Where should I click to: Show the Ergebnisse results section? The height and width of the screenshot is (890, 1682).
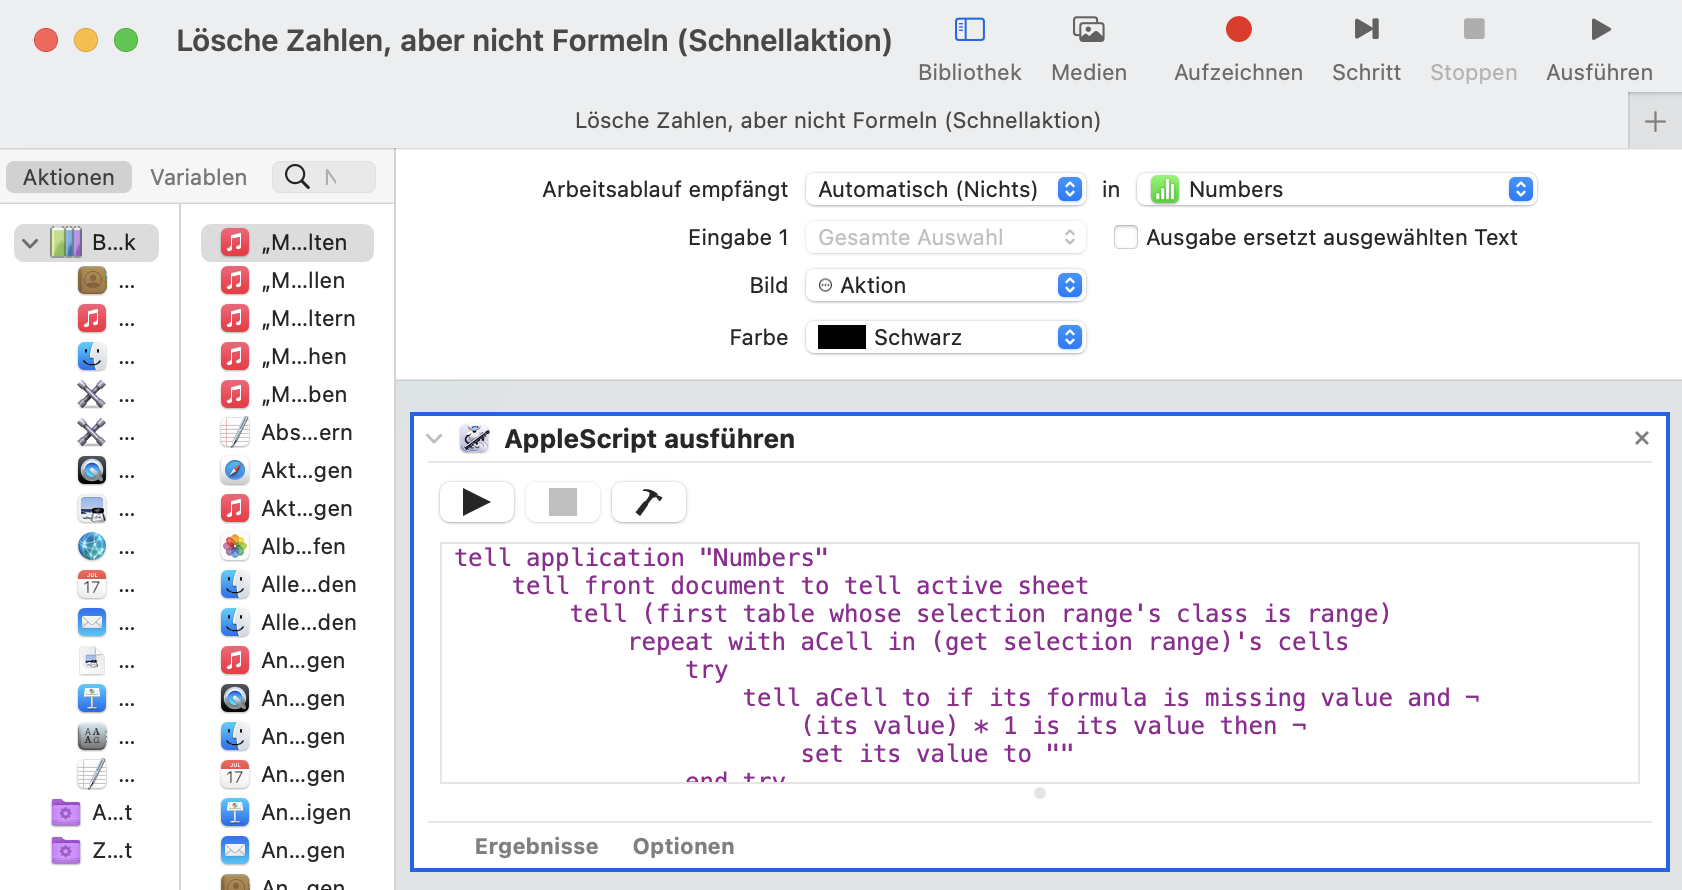click(x=536, y=847)
